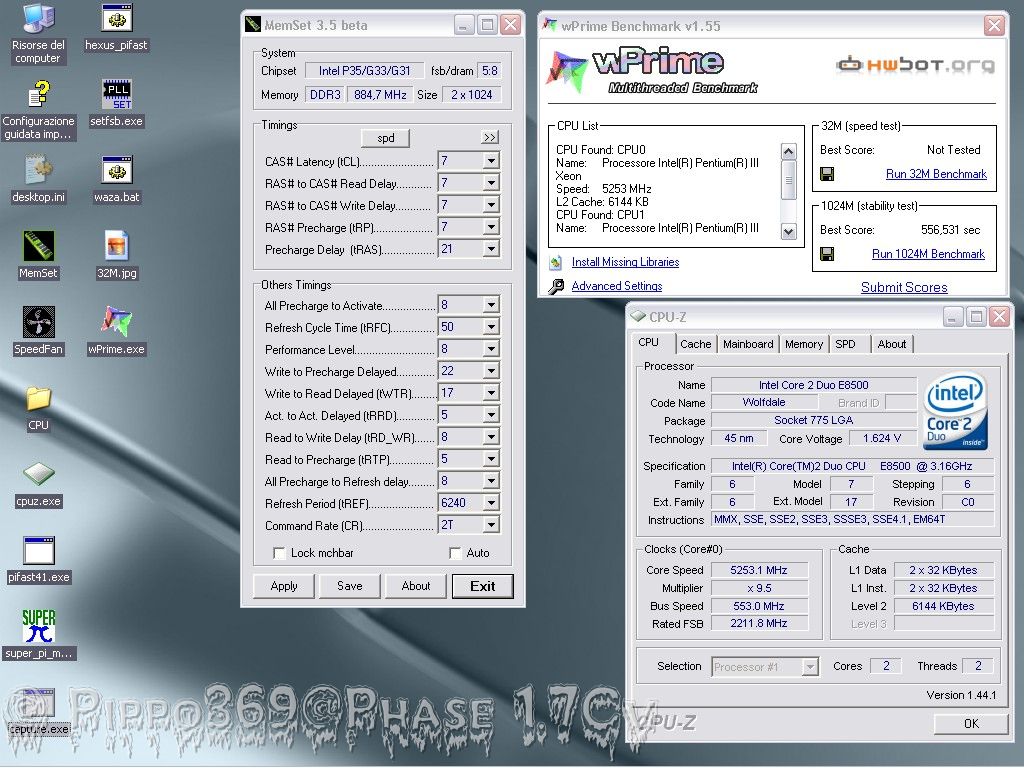Viewport: 1024px width, 768px height.
Task: Open the RAS# to CAS# Write Delay dropdown
Action: pyautogui.click(x=491, y=204)
